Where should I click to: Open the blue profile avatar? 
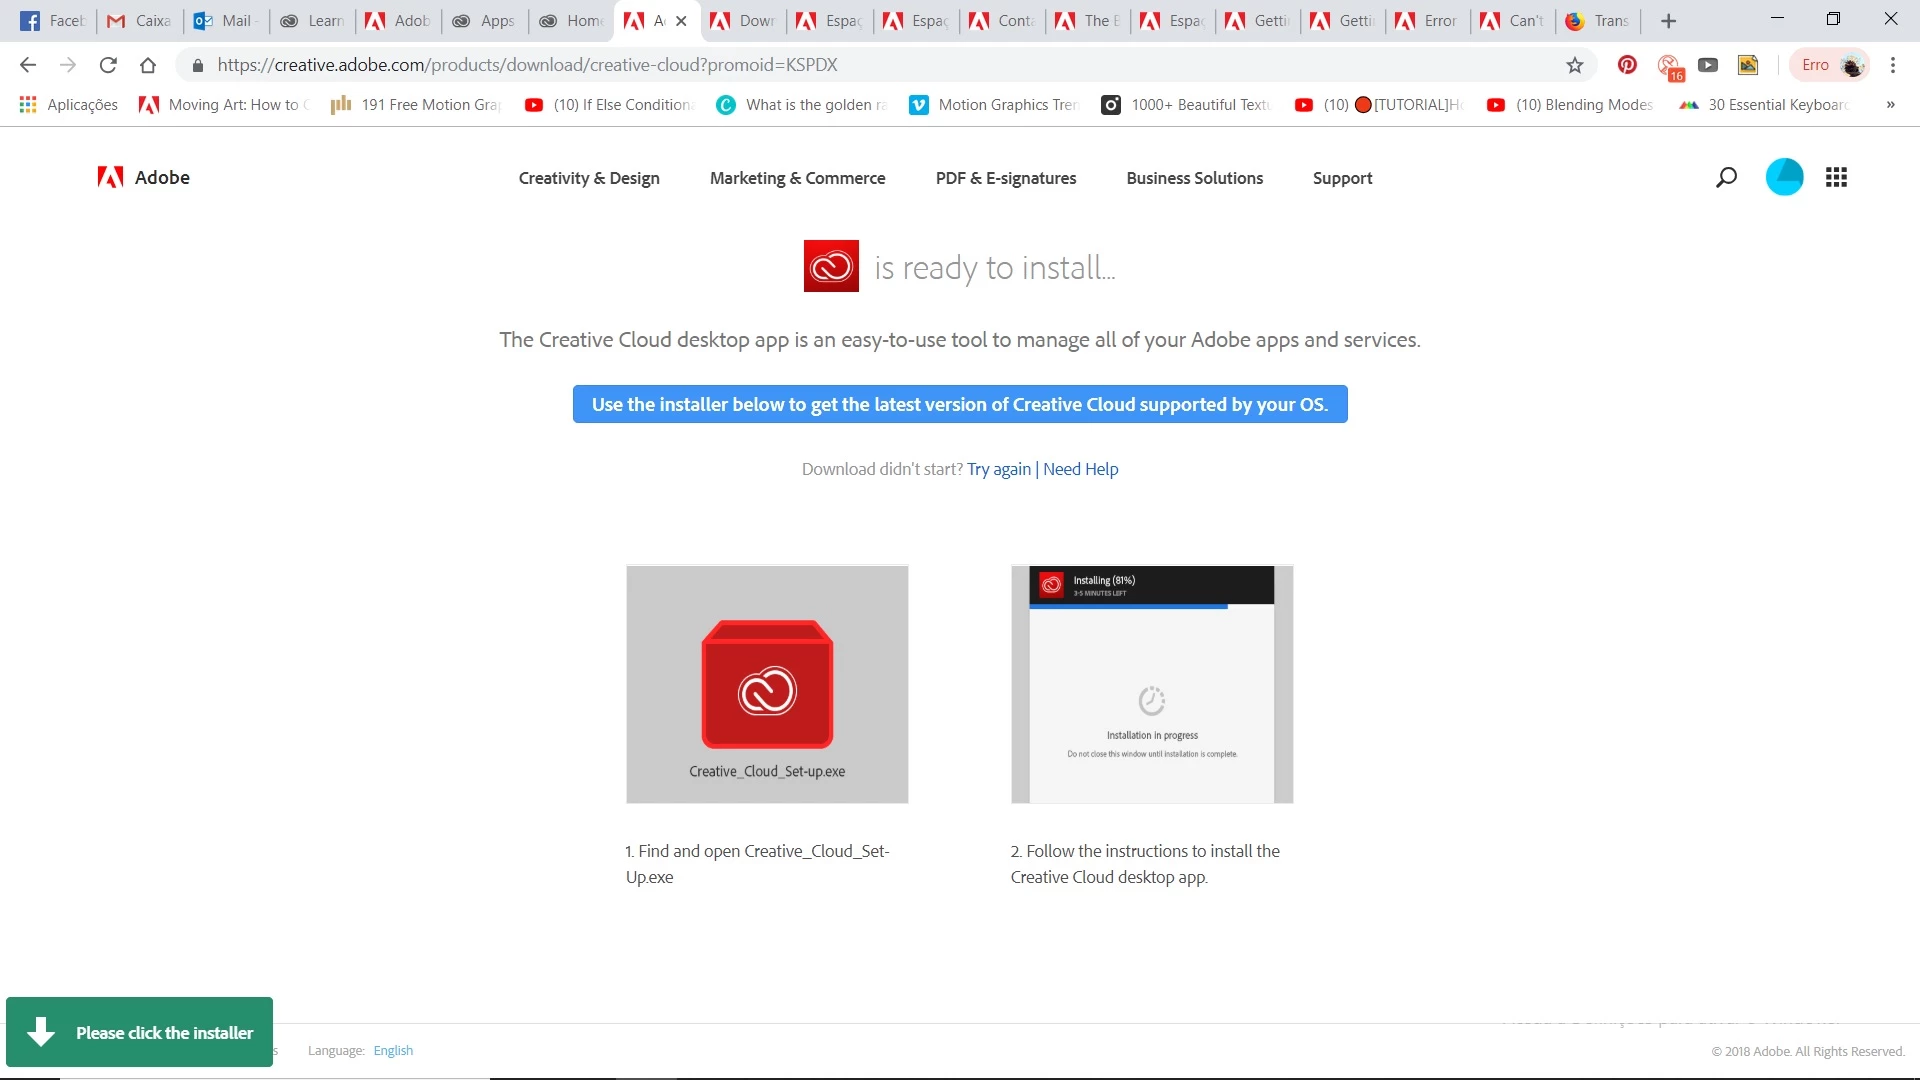click(x=1784, y=177)
